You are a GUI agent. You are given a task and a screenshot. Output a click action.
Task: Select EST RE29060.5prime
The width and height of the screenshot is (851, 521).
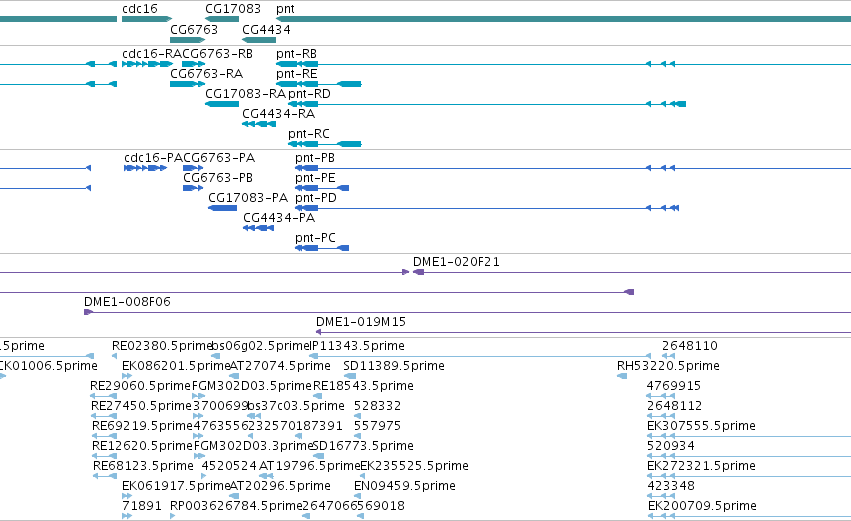[141, 386]
